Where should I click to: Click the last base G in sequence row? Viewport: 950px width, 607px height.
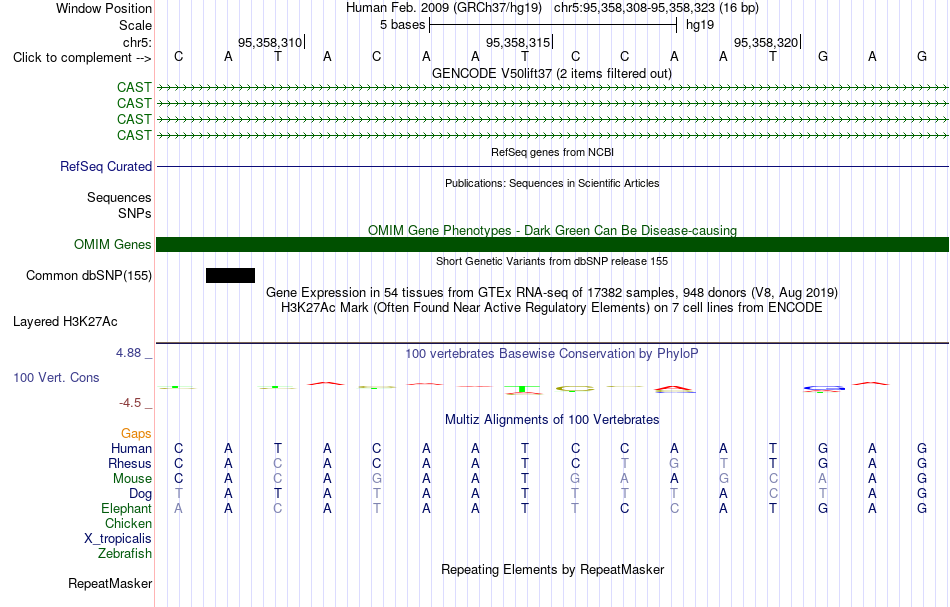point(922,56)
